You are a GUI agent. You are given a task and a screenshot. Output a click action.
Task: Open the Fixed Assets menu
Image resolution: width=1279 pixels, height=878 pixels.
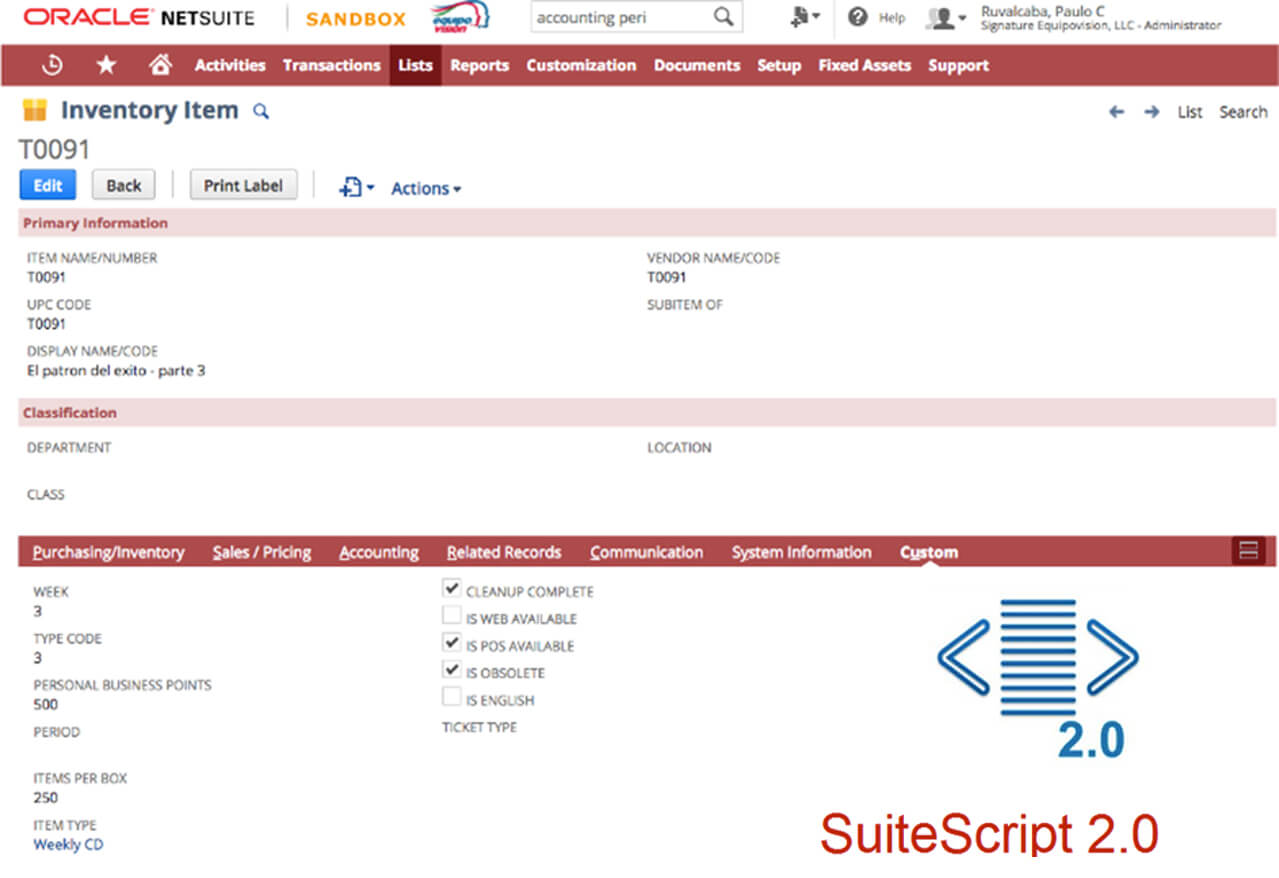tap(864, 65)
